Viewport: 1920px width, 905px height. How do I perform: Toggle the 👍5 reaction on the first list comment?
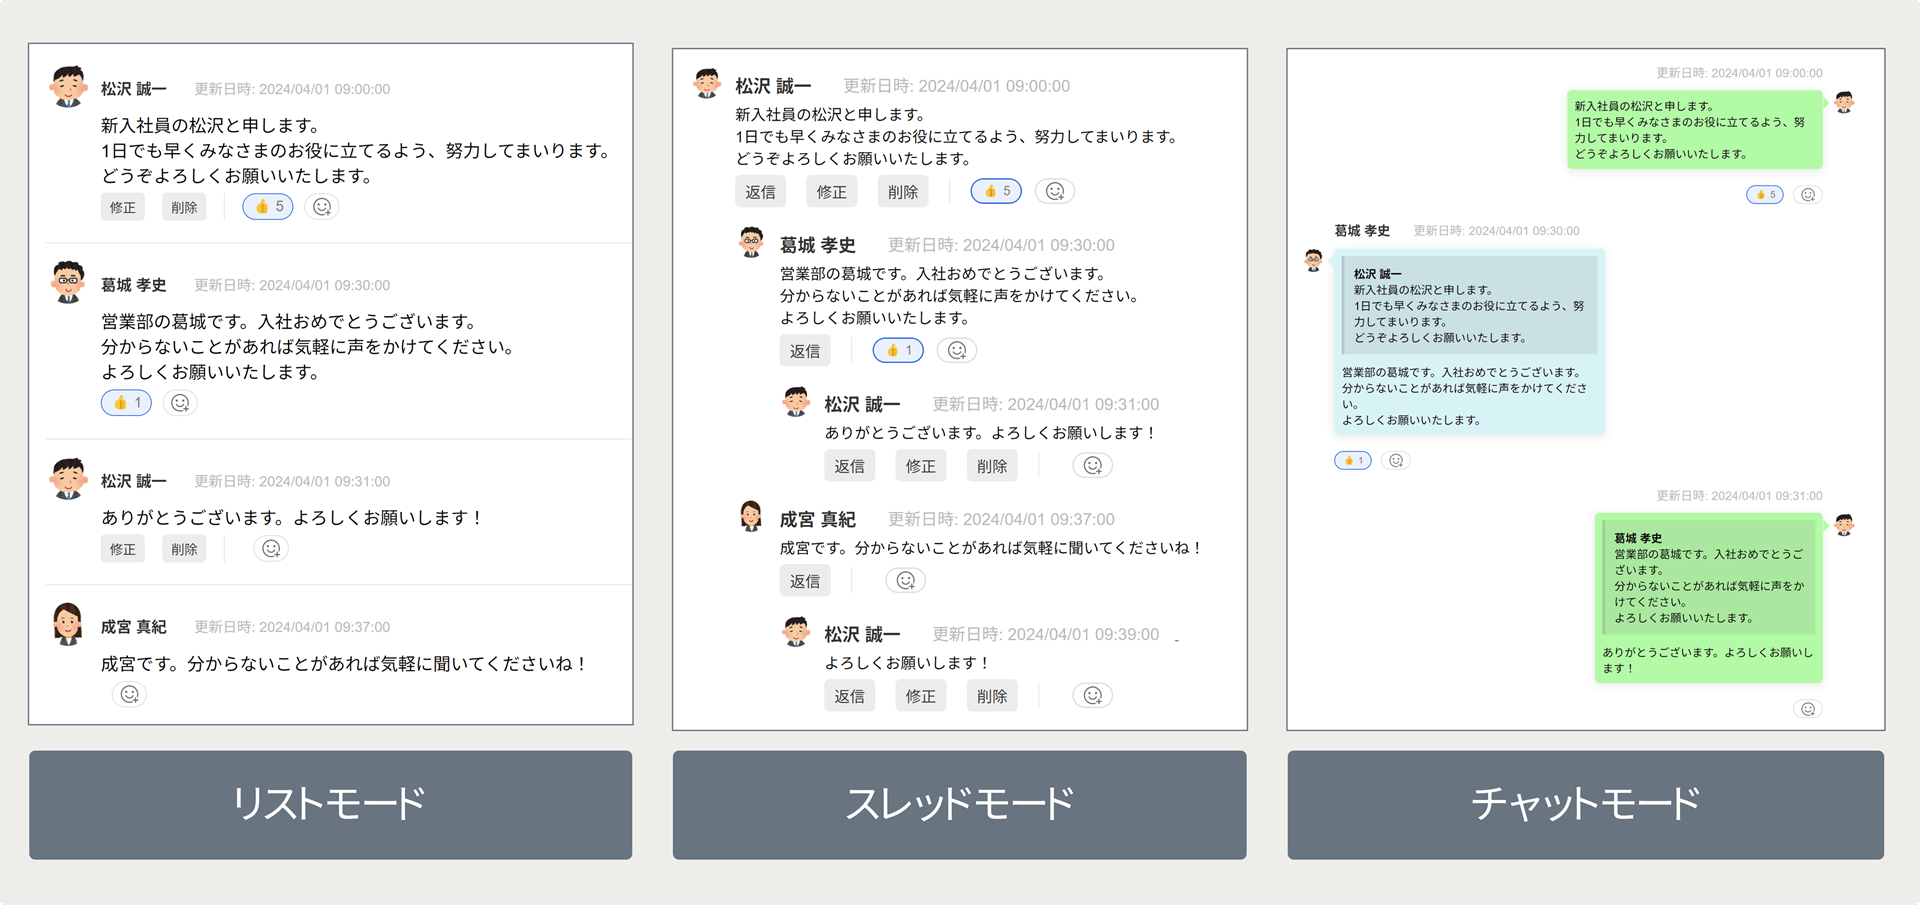266,207
